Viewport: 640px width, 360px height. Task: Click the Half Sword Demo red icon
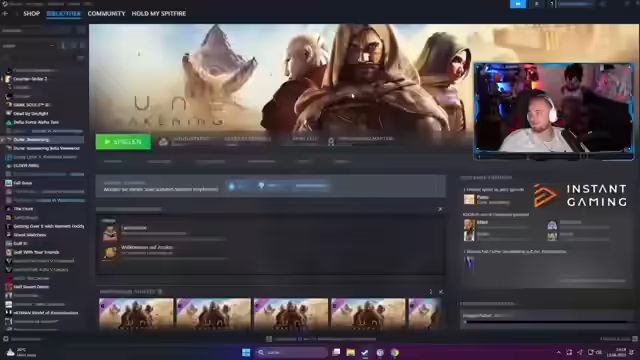click(8, 287)
